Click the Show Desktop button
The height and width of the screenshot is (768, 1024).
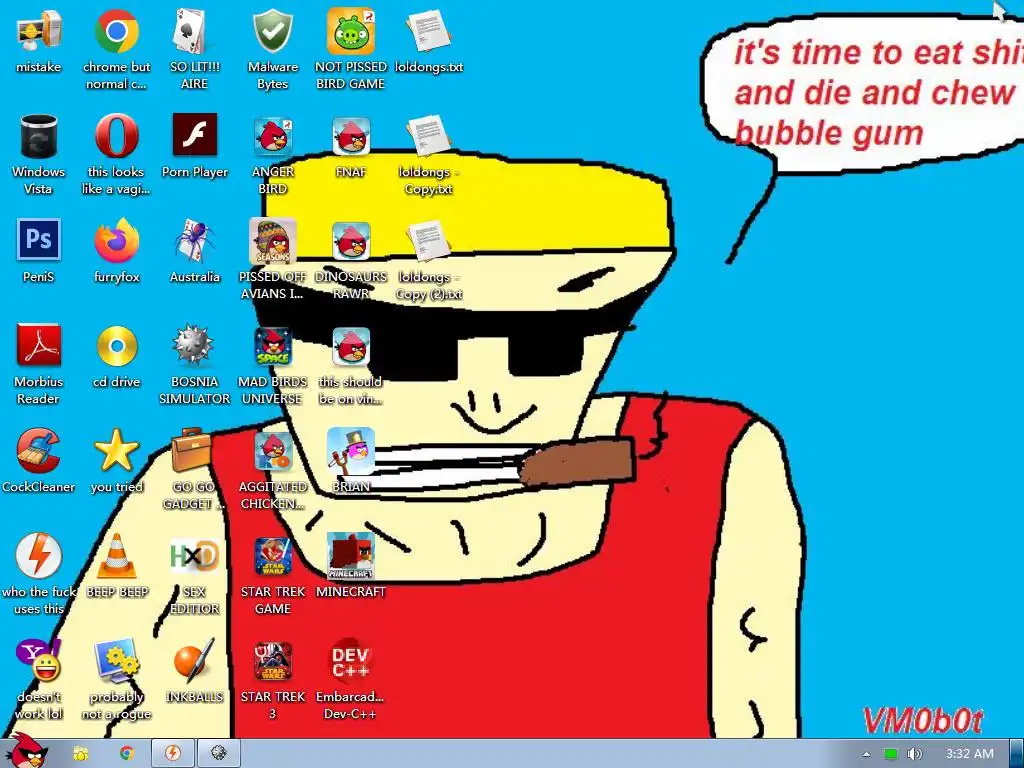pos(1016,754)
